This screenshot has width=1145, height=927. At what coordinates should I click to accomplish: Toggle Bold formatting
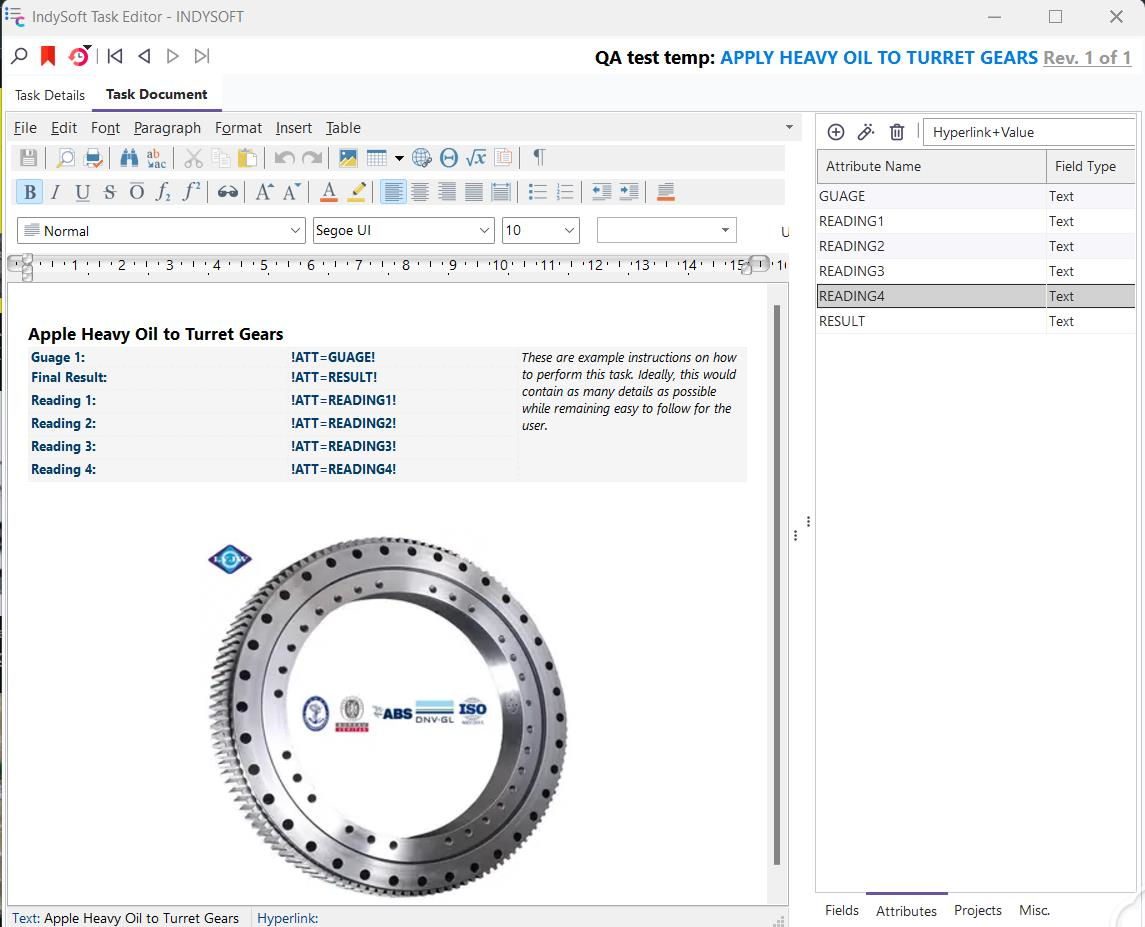click(x=29, y=192)
